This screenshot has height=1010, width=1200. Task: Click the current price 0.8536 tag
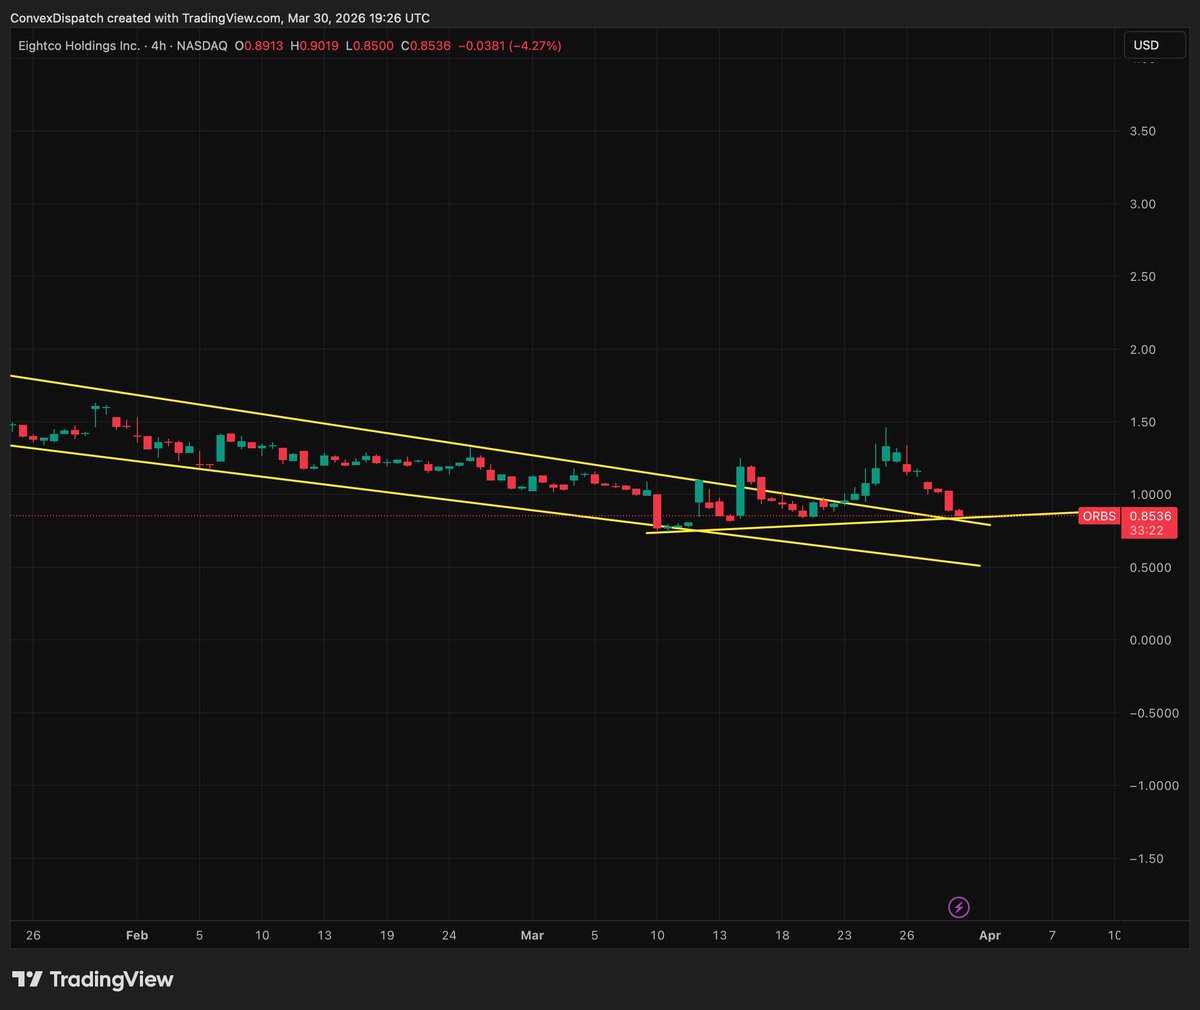1149,517
